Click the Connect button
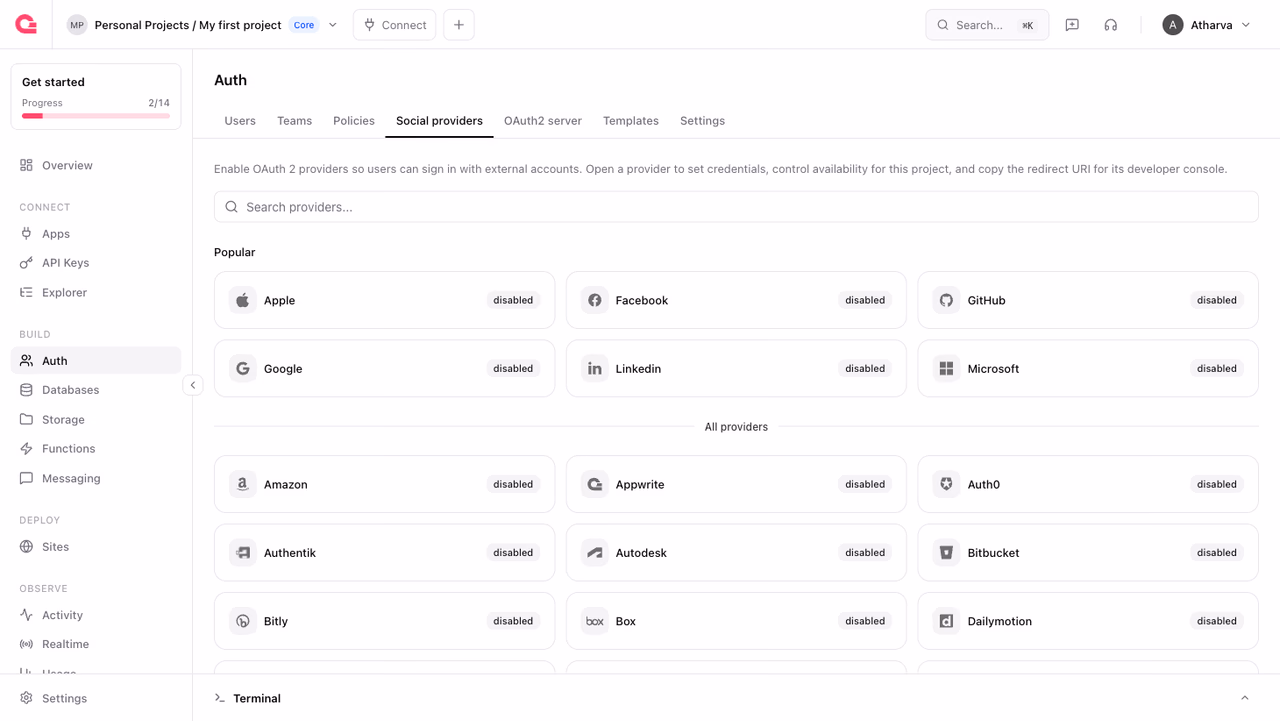The height and width of the screenshot is (721, 1280). pyautogui.click(x=395, y=25)
